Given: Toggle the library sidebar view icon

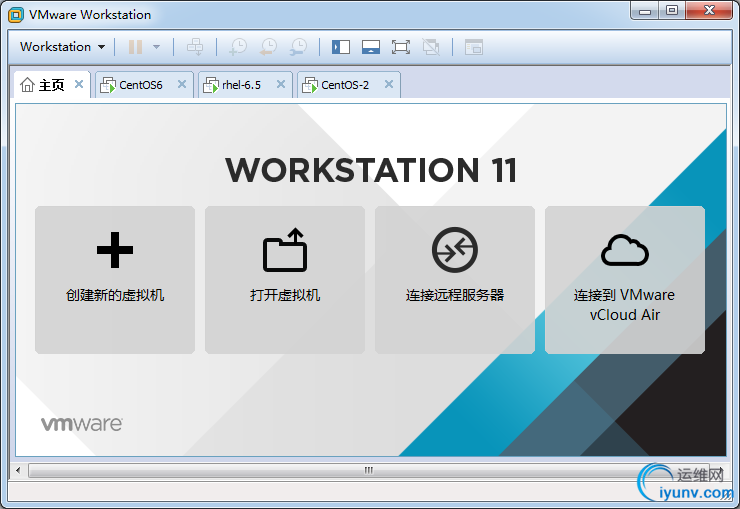Looking at the screenshot, I should [x=341, y=47].
